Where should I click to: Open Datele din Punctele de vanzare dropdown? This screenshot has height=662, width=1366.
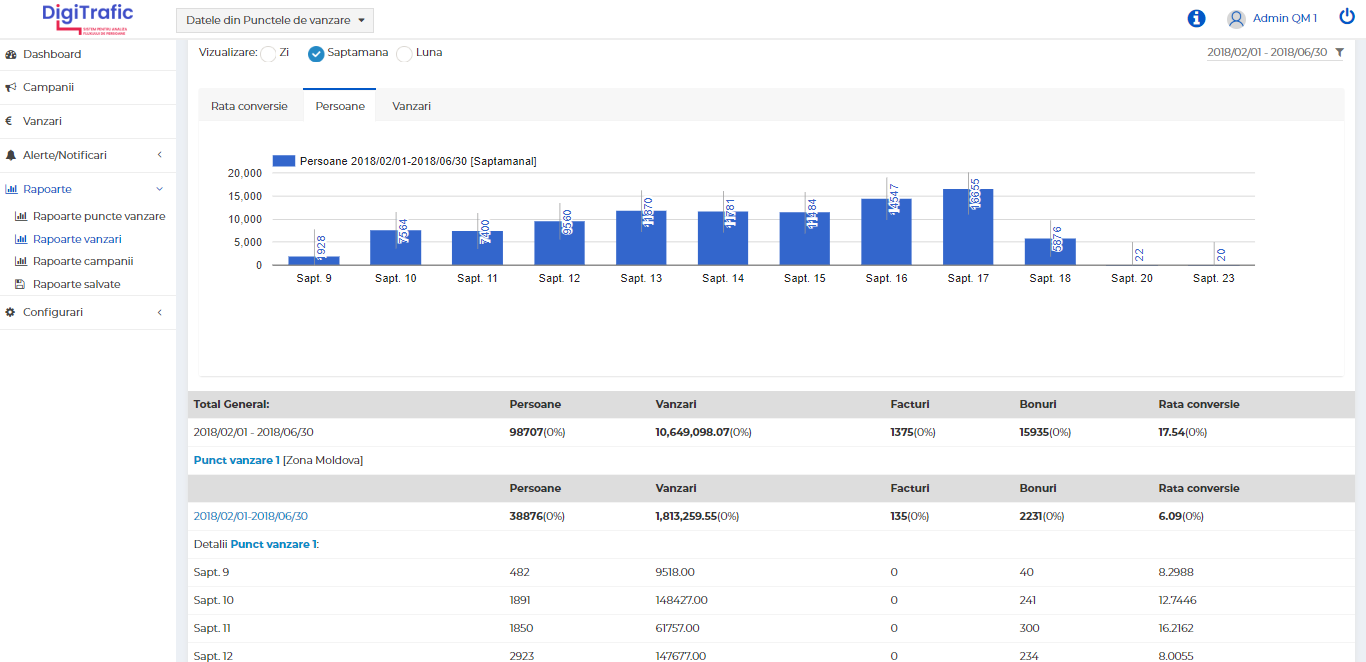point(275,20)
